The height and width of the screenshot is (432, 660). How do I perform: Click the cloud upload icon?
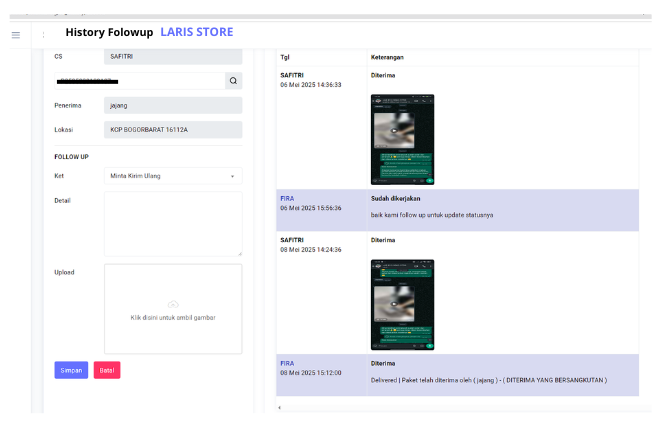tap(173, 304)
